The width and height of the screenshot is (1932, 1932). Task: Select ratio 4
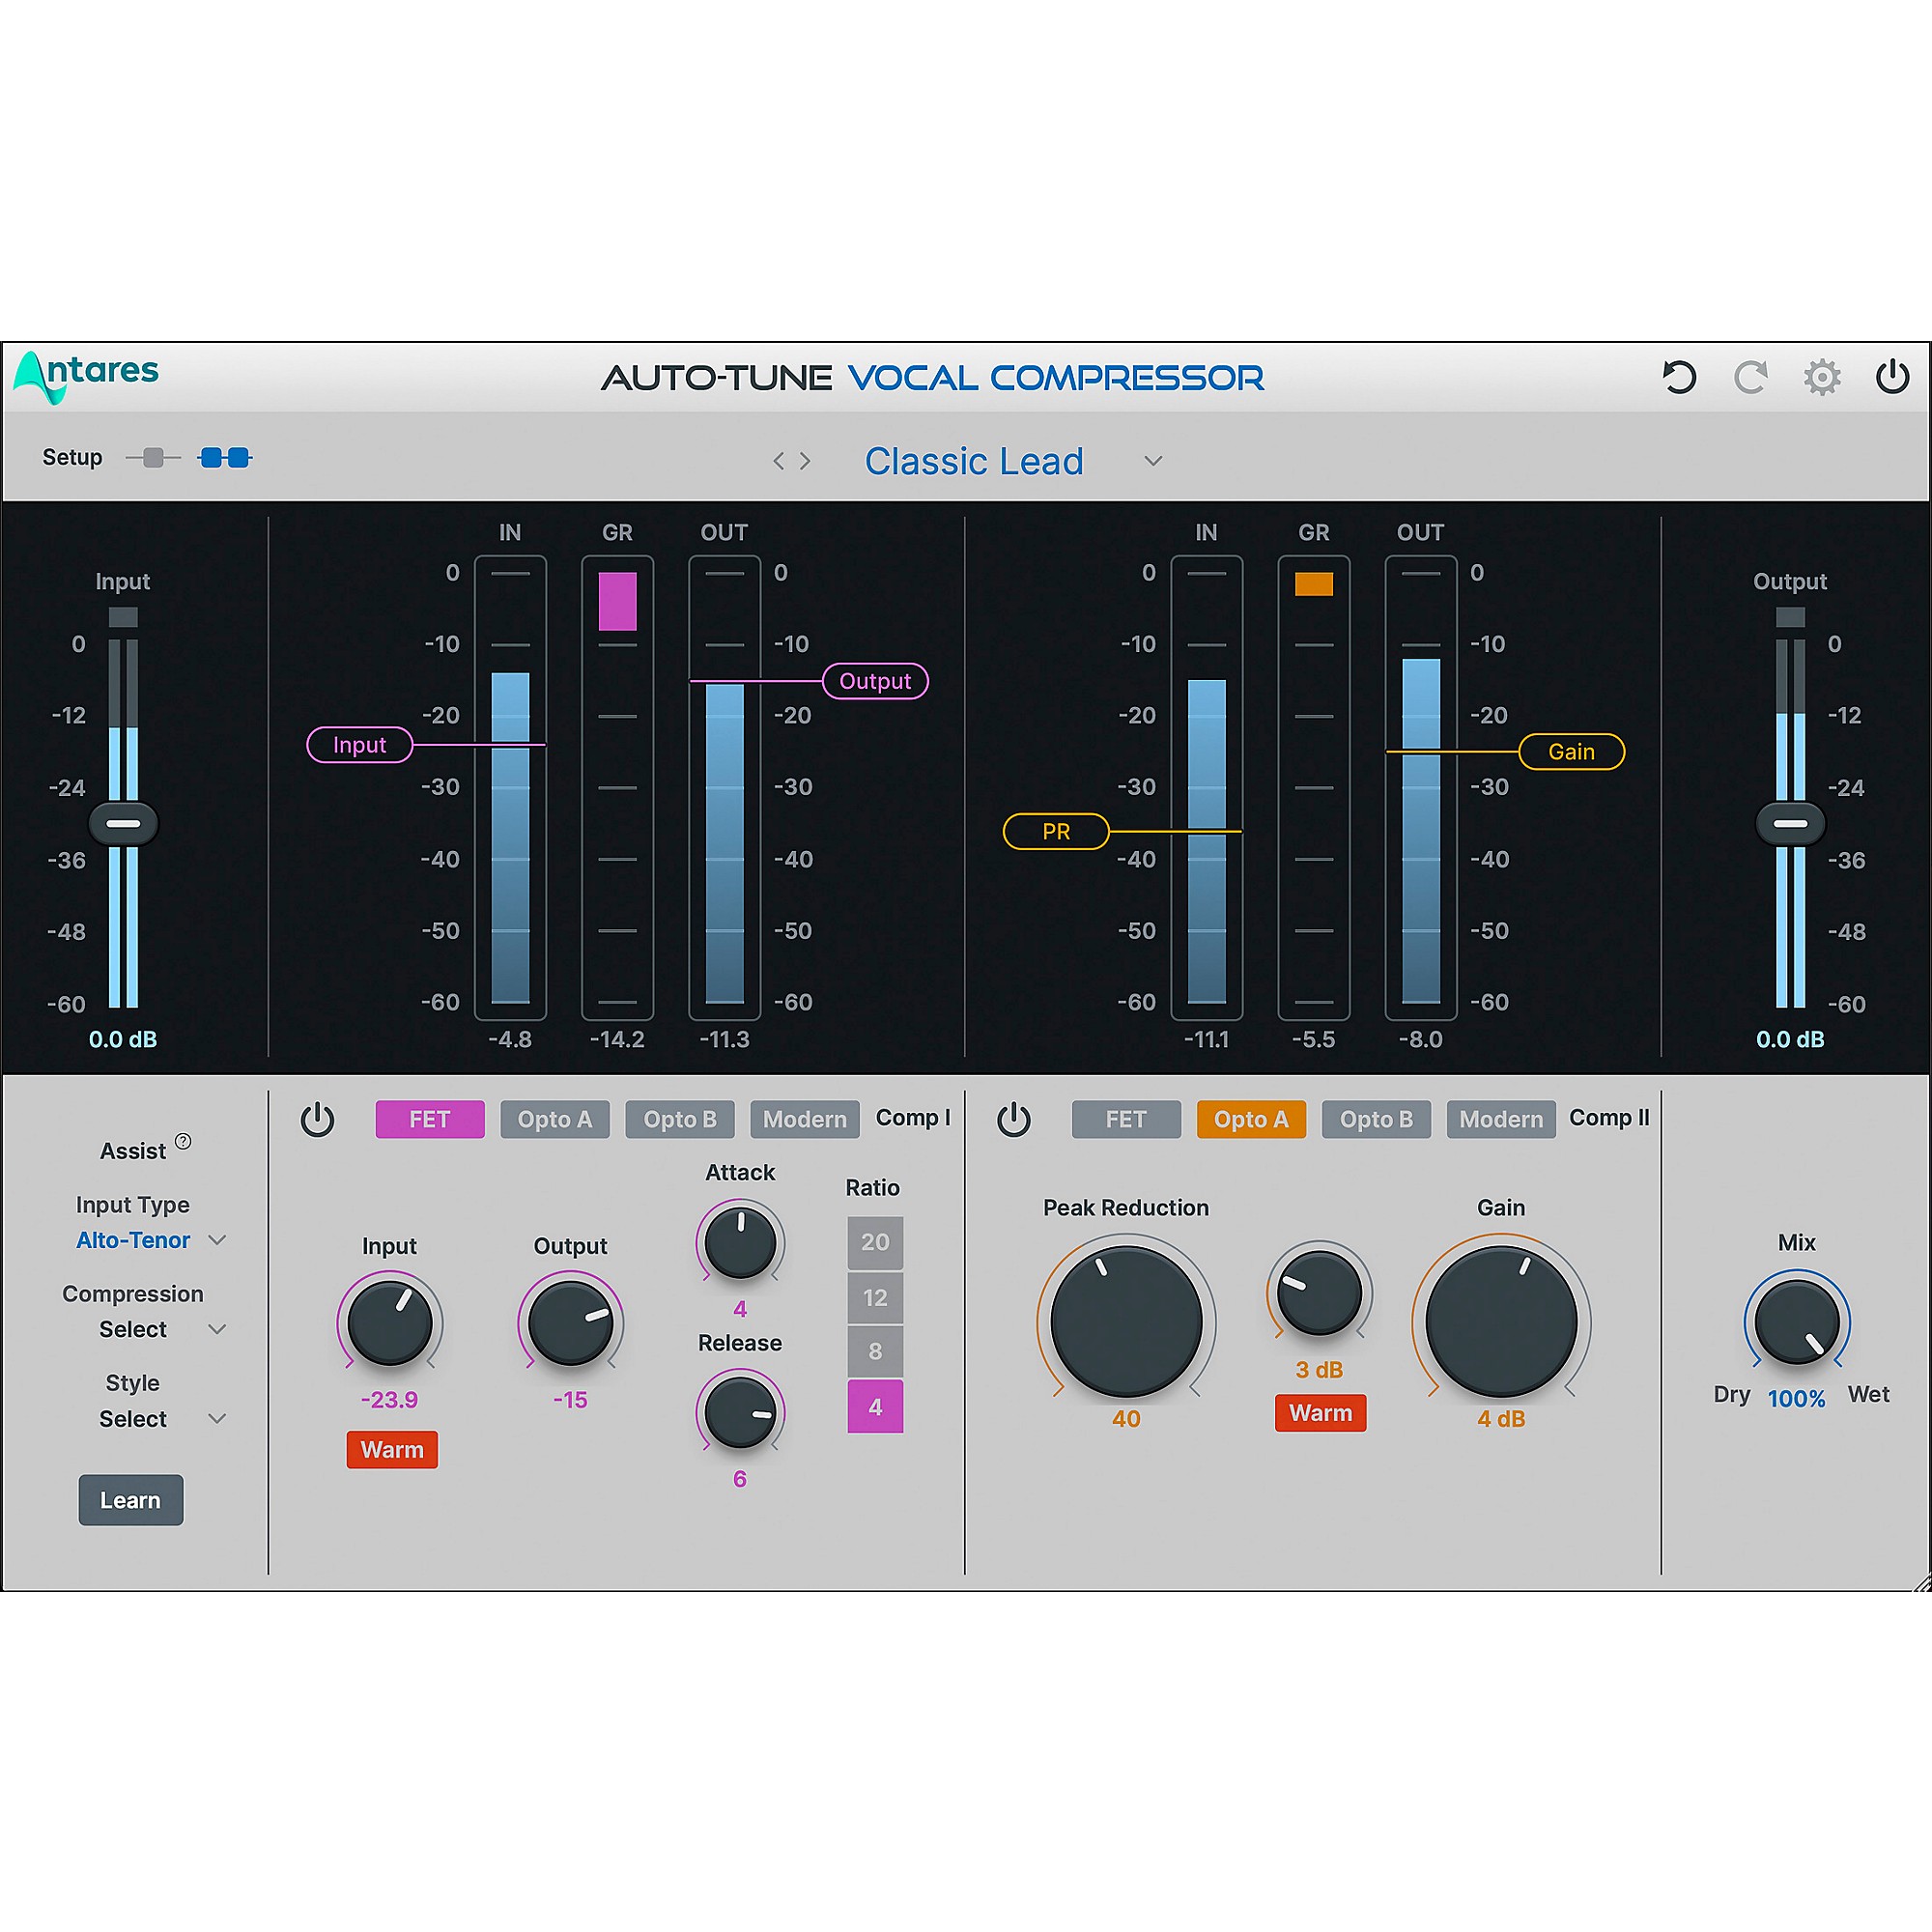tap(875, 1406)
